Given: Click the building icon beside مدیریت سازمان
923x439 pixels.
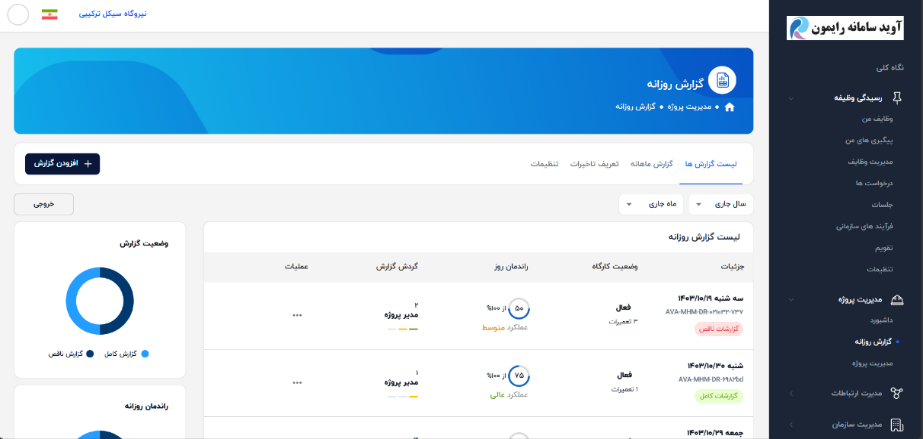Looking at the screenshot, I should pos(897,424).
